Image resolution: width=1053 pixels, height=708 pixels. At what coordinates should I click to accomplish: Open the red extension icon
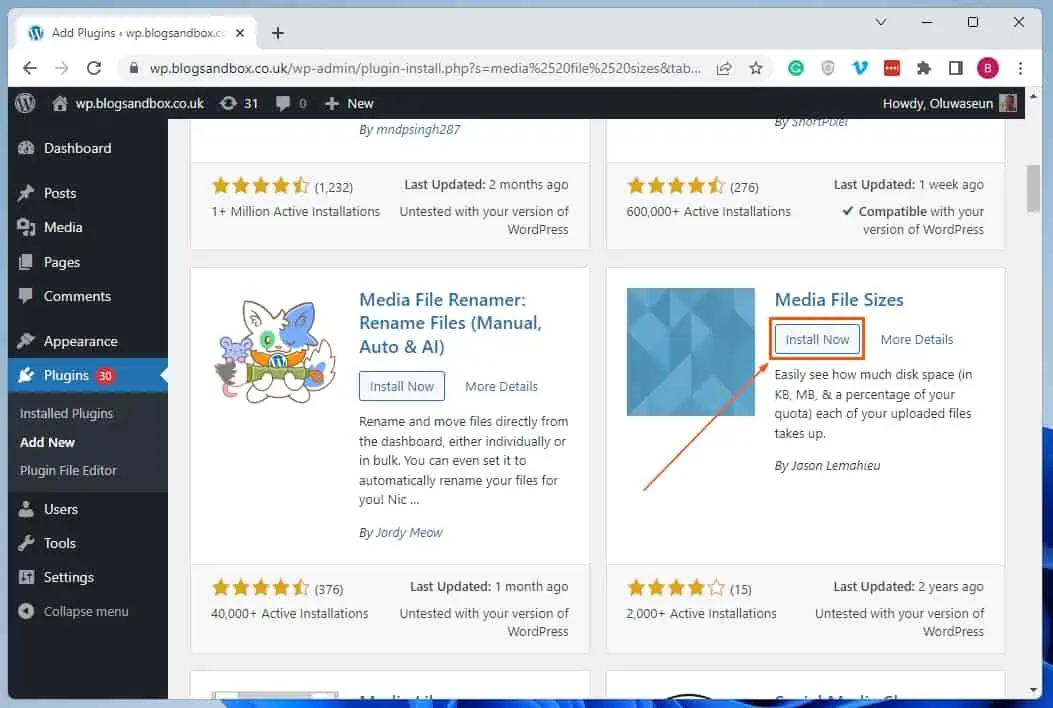[x=892, y=68]
